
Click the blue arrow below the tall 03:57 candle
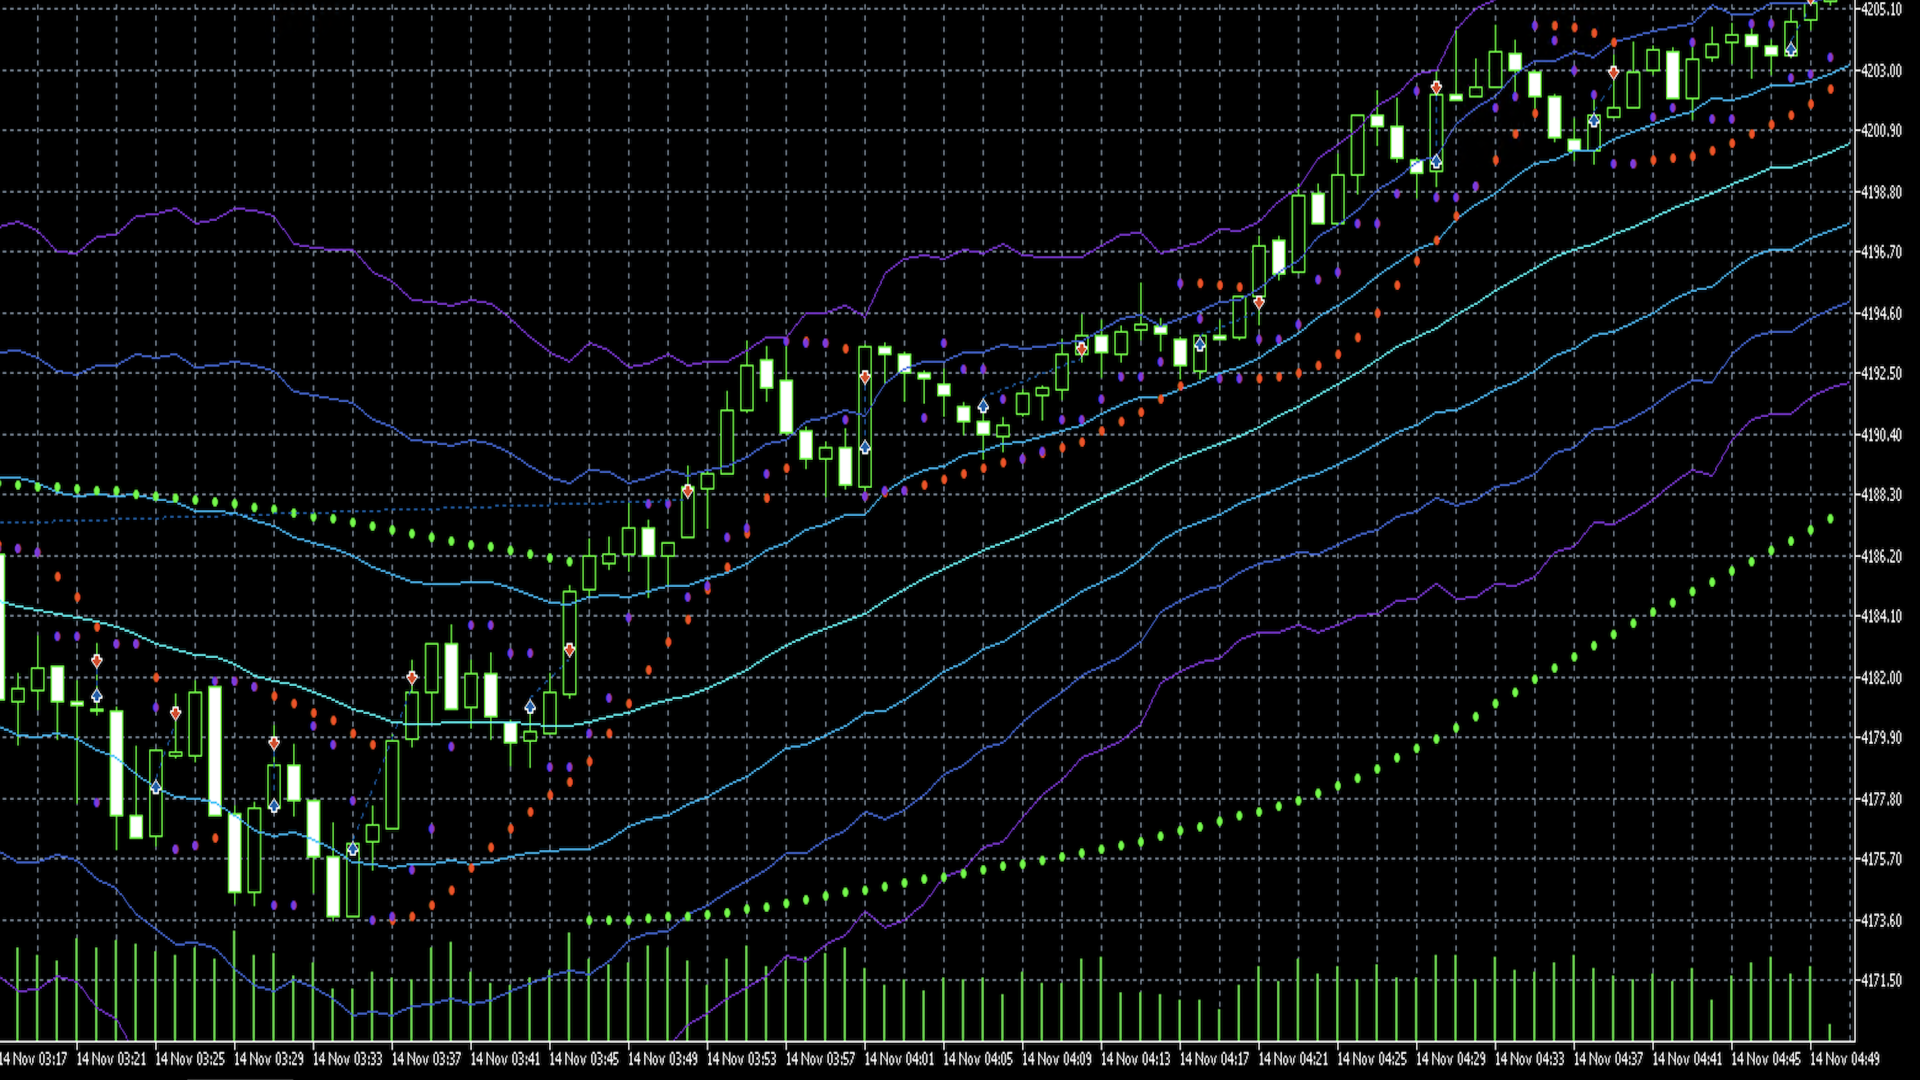coord(865,447)
